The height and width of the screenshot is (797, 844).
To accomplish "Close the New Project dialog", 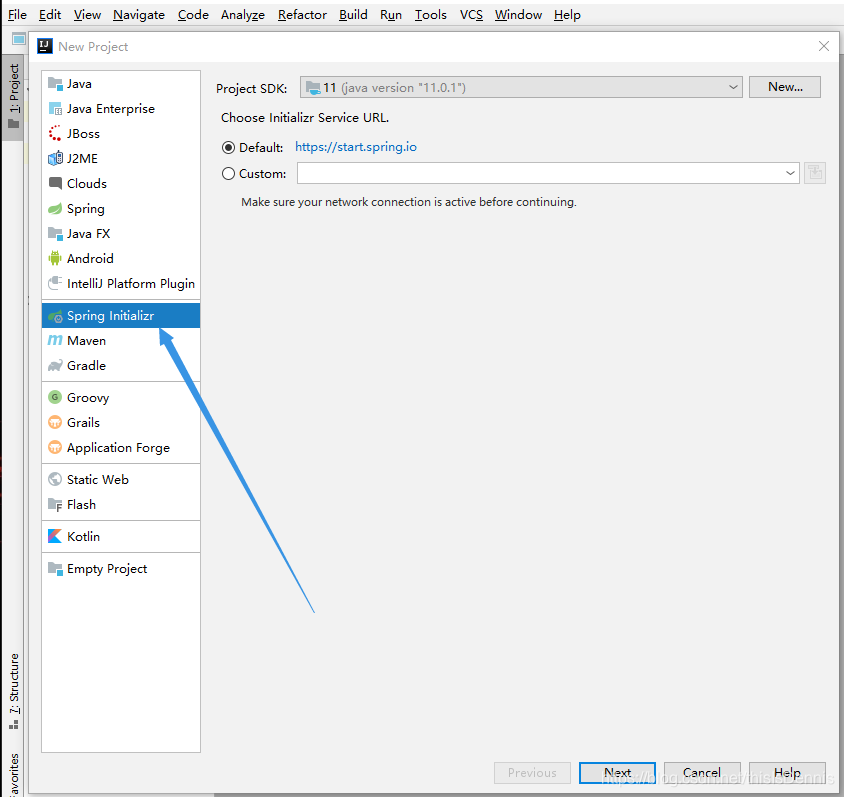I will click(824, 46).
